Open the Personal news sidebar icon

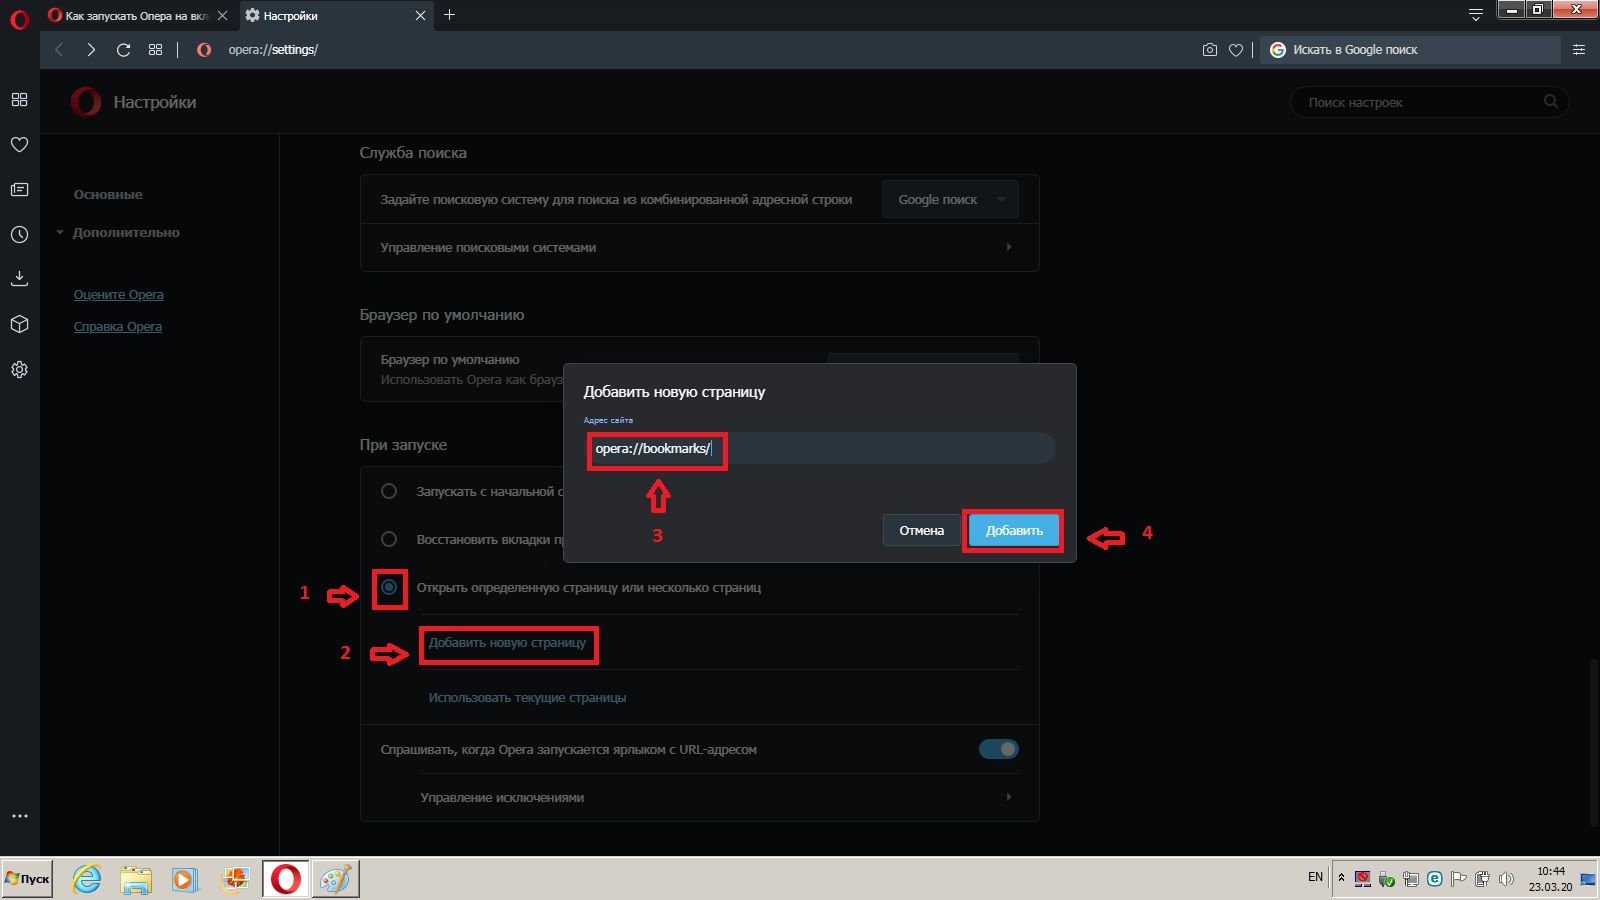pos(19,190)
